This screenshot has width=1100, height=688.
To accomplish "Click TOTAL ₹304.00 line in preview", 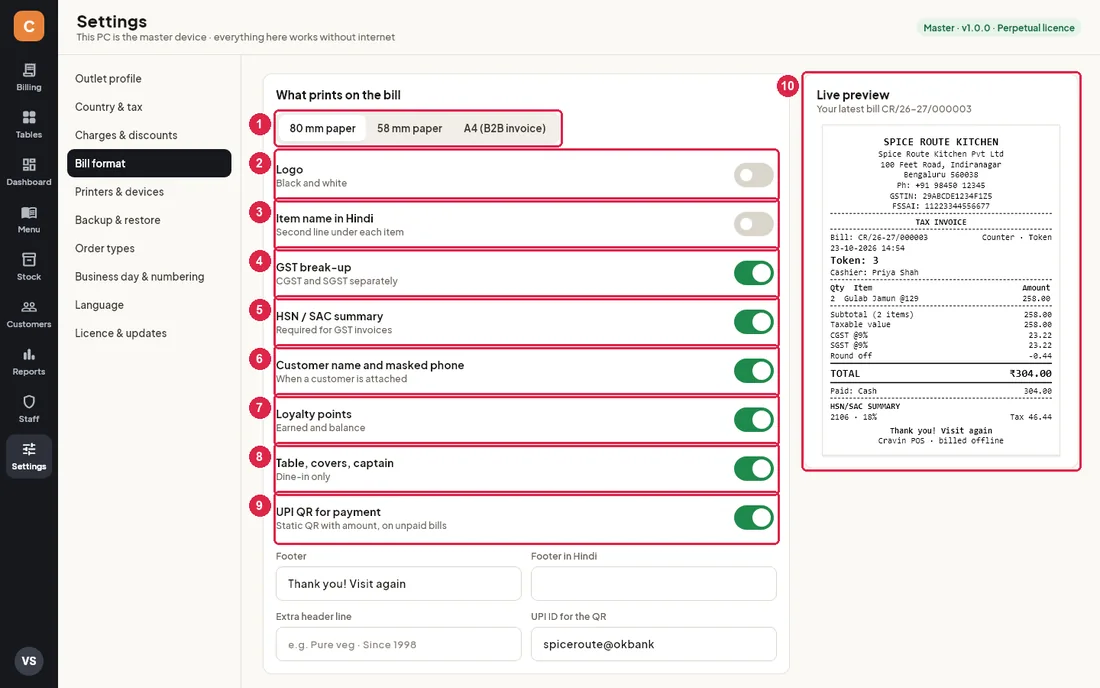I will [941, 374].
